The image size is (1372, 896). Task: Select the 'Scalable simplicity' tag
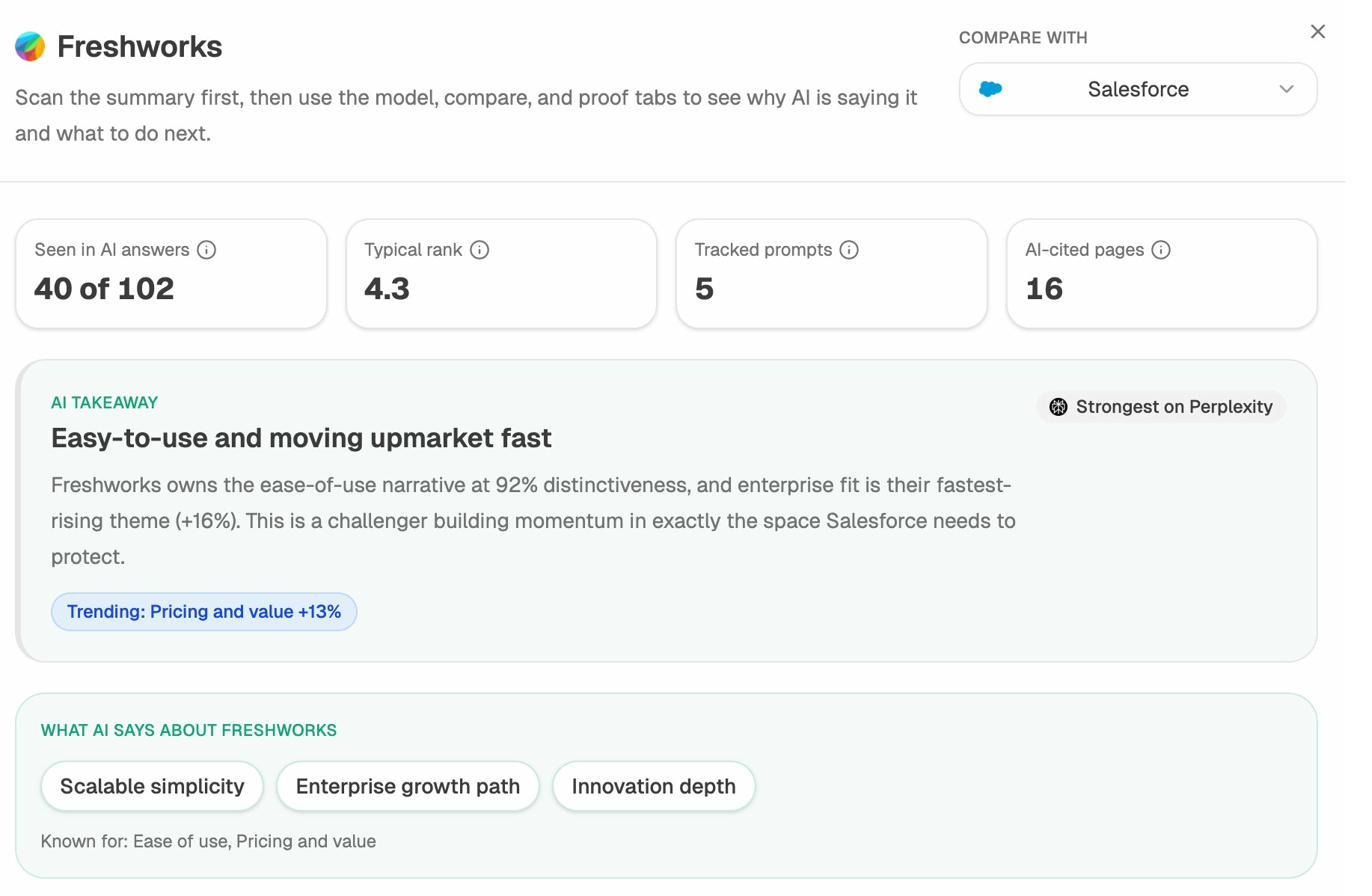click(152, 786)
